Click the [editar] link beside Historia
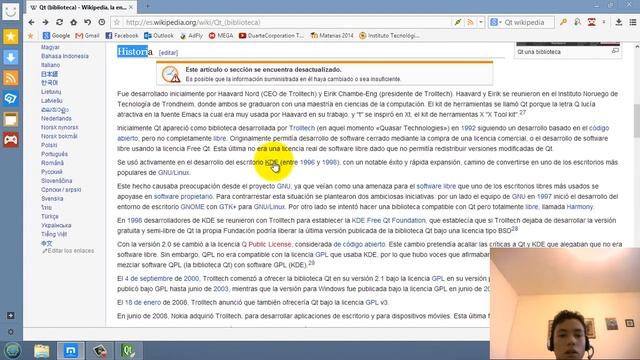The height and width of the screenshot is (360, 640). pyautogui.click(x=168, y=53)
